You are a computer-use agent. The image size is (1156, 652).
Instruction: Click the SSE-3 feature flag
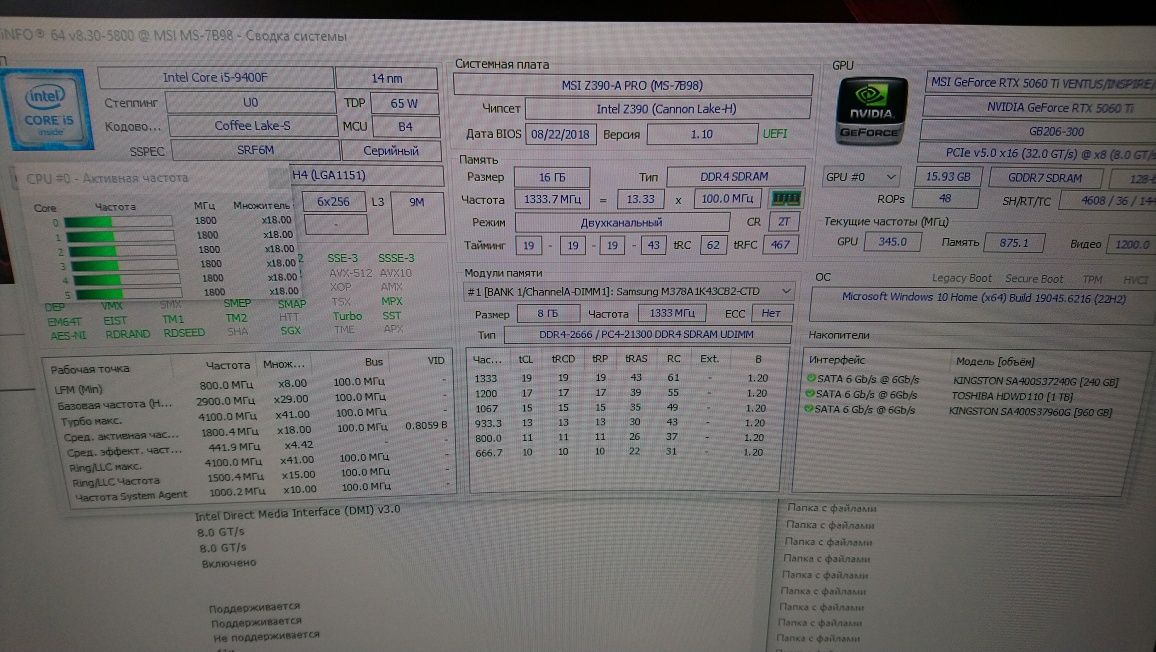pos(342,258)
